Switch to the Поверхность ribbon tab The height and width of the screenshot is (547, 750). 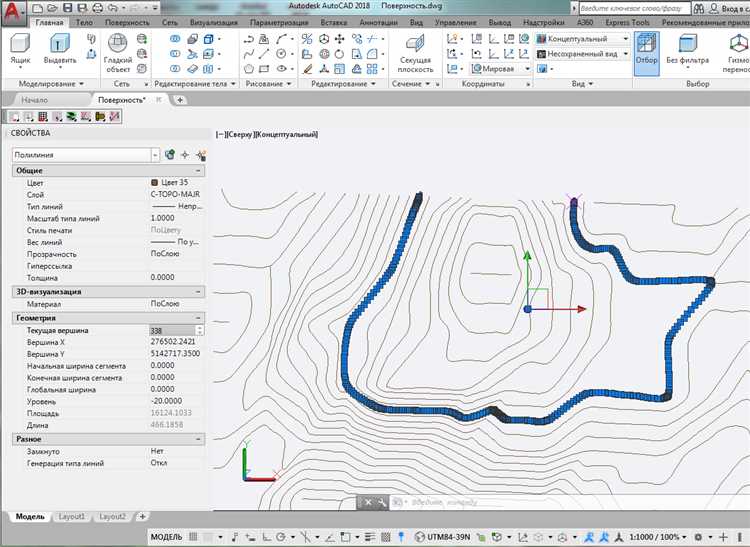127,22
